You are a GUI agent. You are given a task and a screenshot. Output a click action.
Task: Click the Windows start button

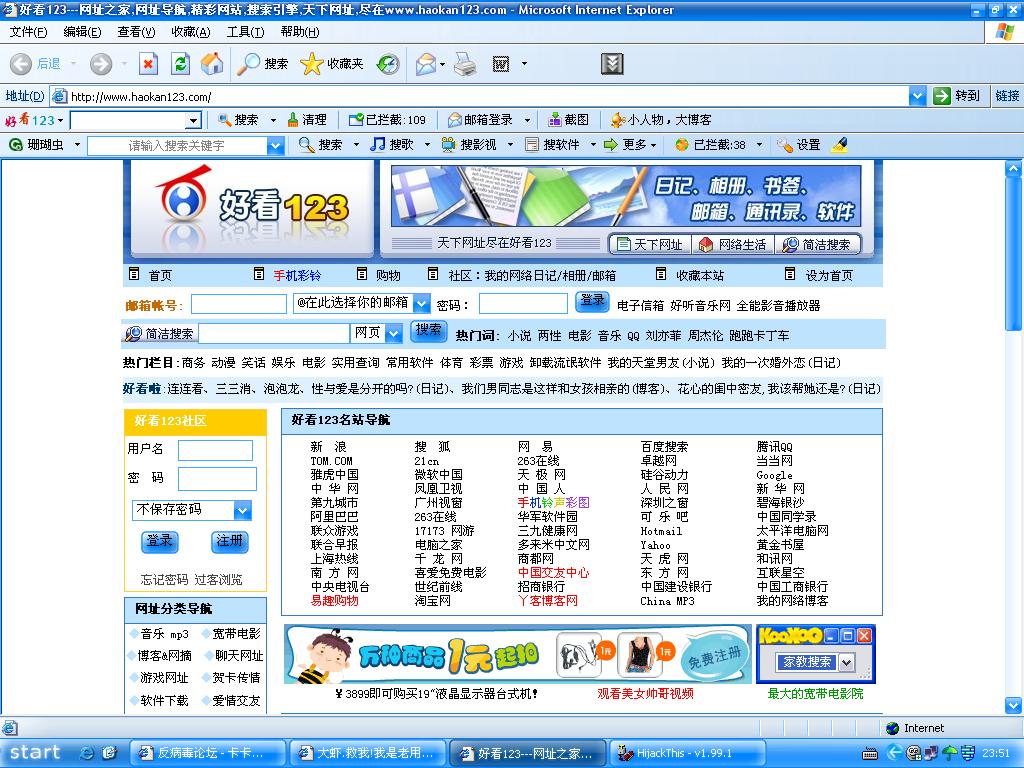pyautogui.click(x=35, y=752)
